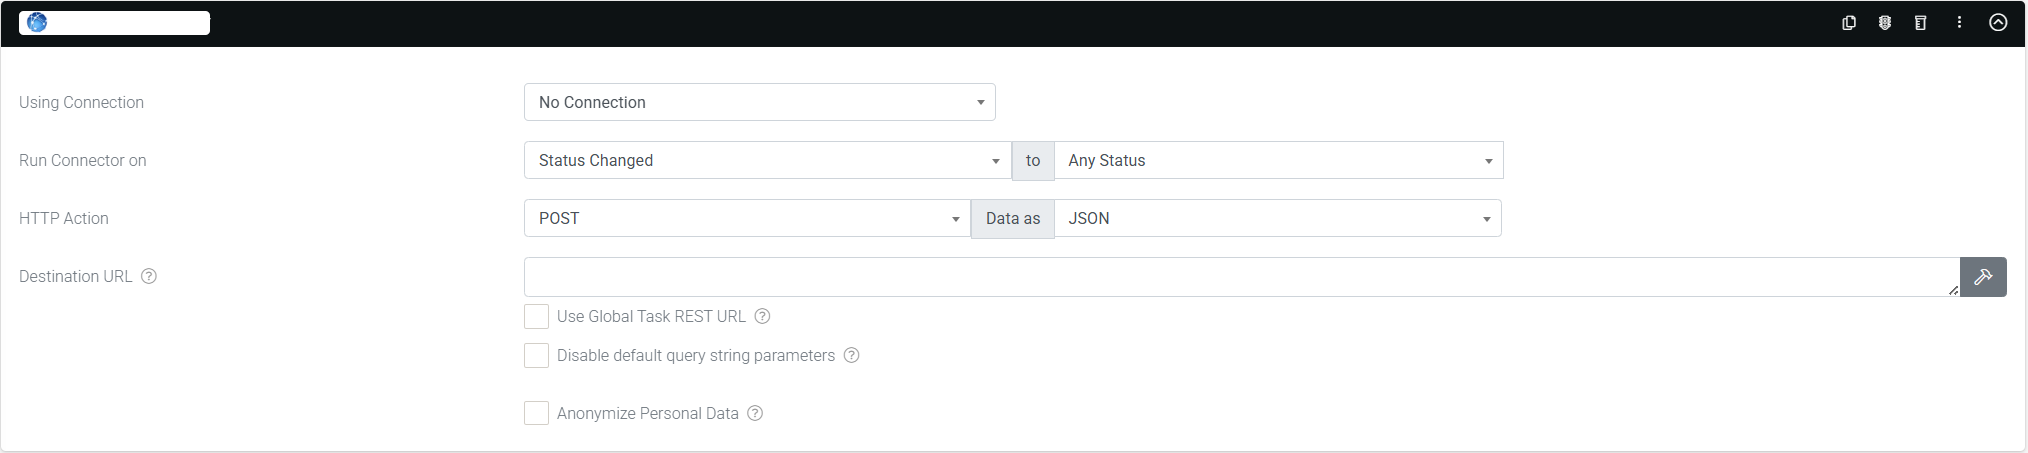Open the hammer builder tool beside Destination URL
Image resolution: width=2028 pixels, height=453 pixels.
1983,277
